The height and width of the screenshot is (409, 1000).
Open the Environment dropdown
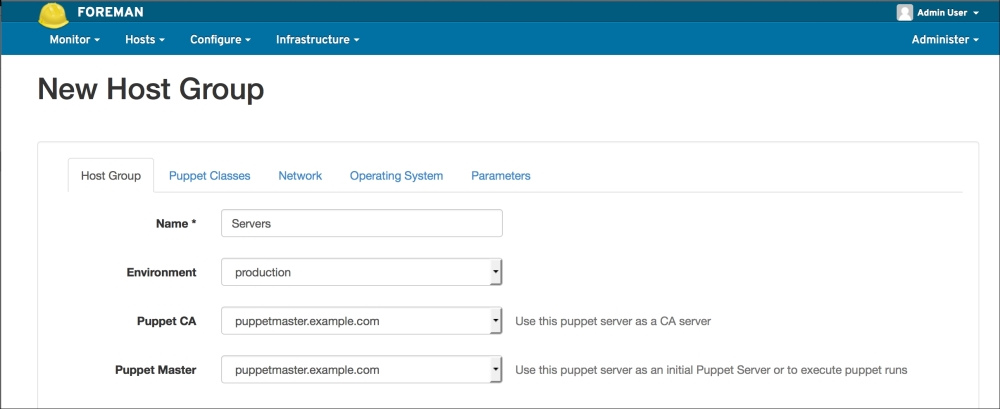(x=361, y=272)
